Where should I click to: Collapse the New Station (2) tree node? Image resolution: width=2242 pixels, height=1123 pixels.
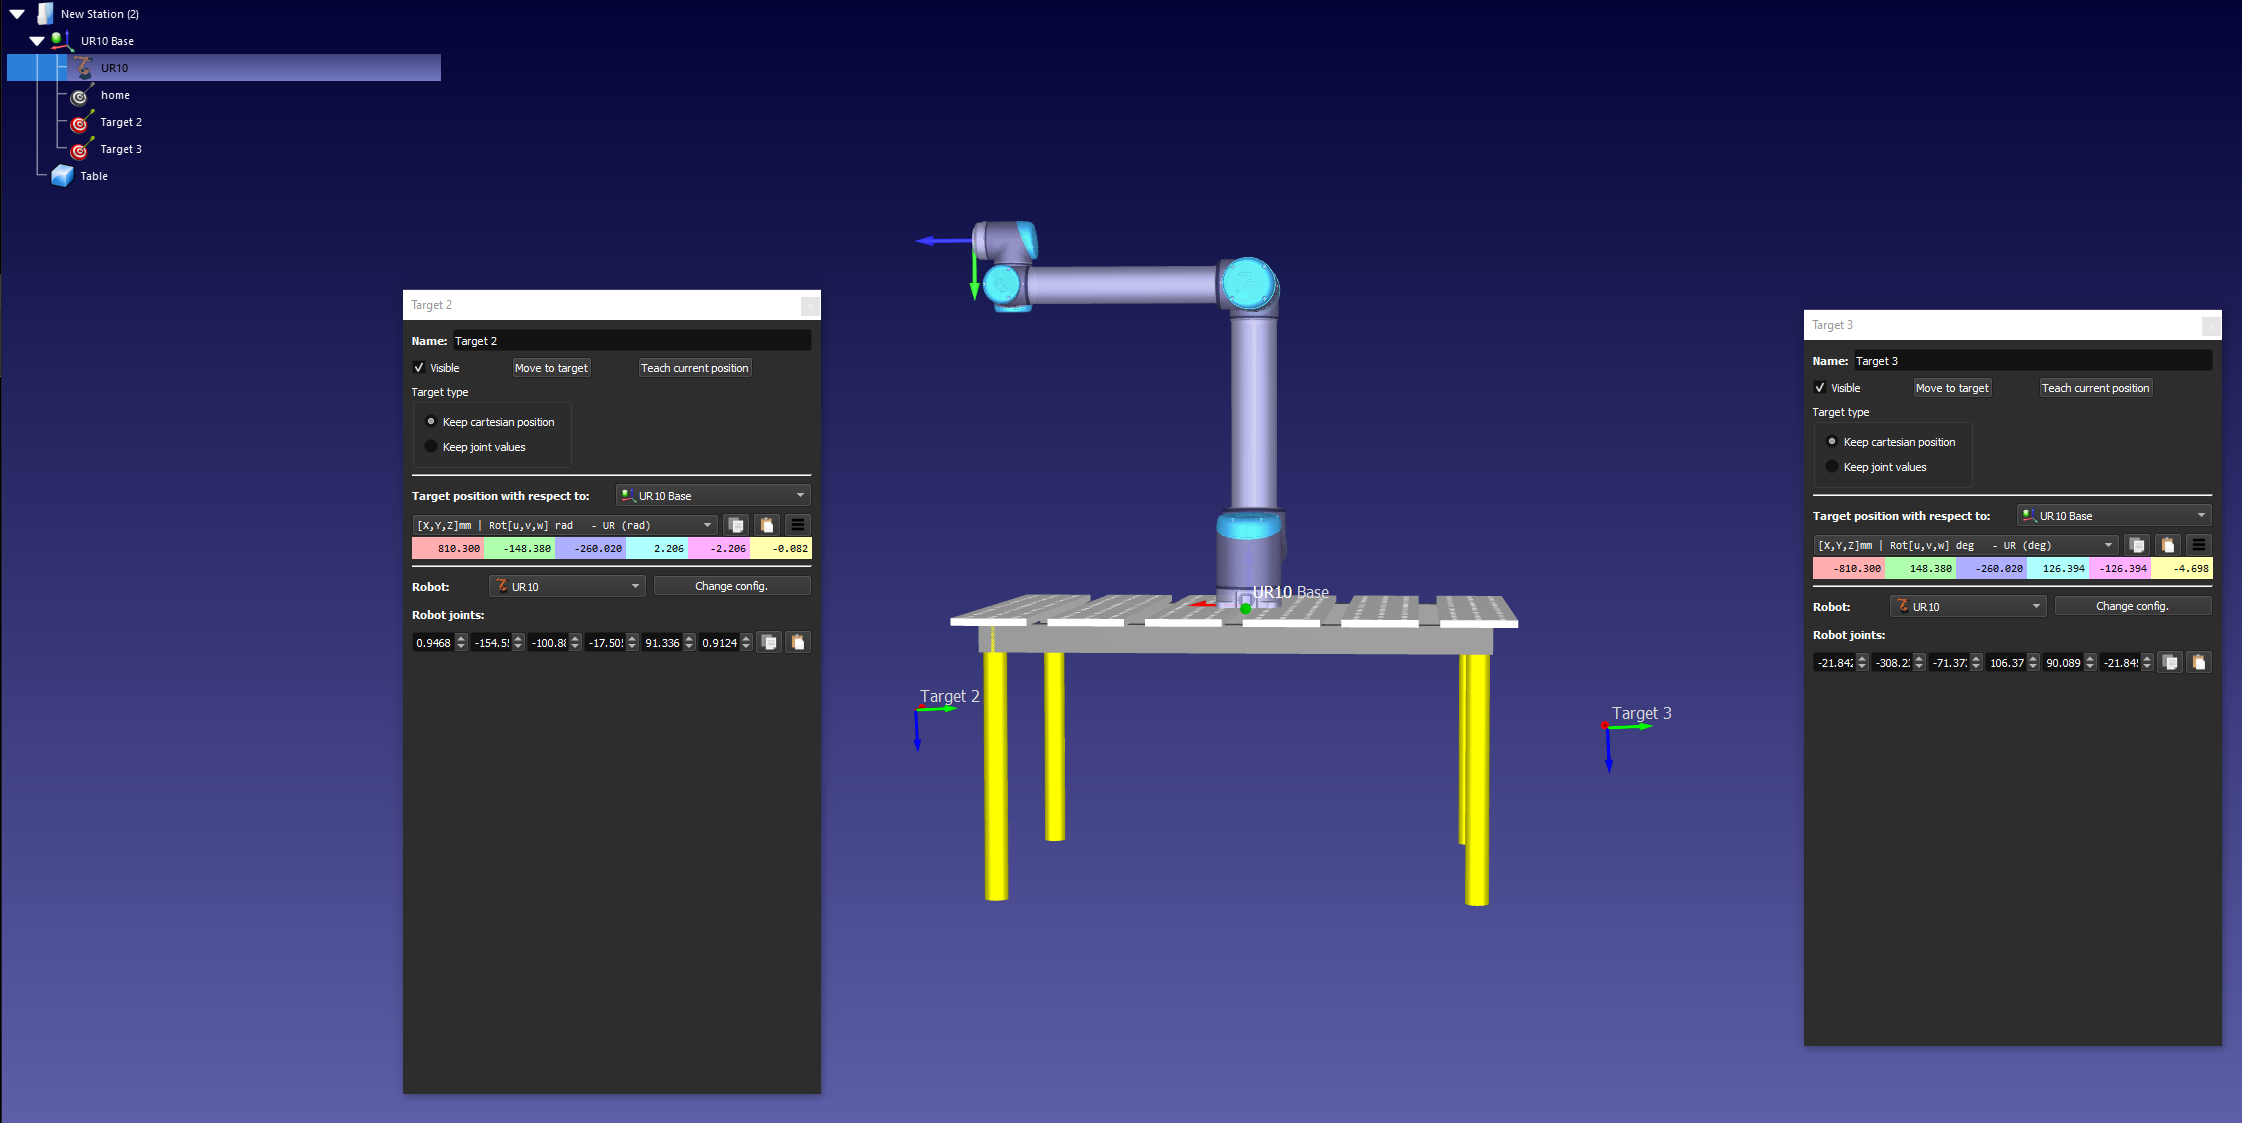click(x=17, y=14)
